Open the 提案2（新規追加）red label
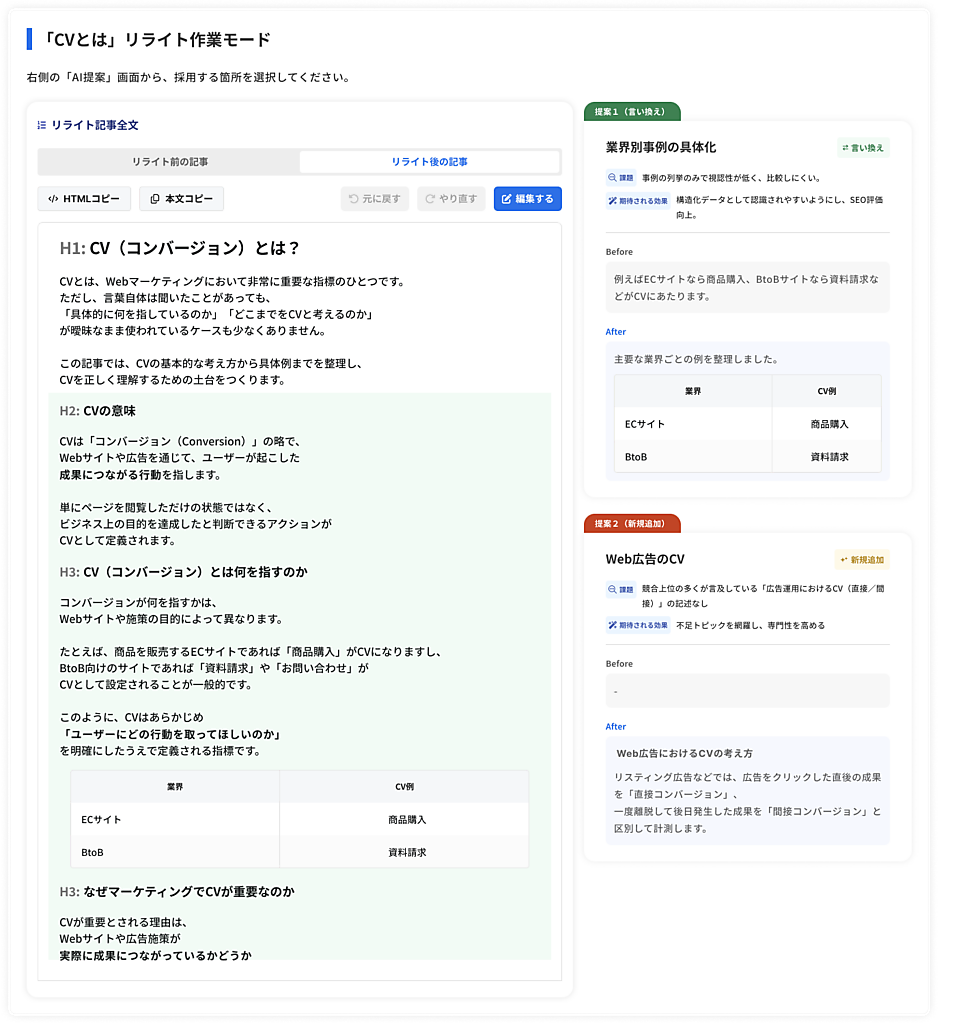Image resolution: width=965 pixels, height=1024 pixels. [x=631, y=523]
